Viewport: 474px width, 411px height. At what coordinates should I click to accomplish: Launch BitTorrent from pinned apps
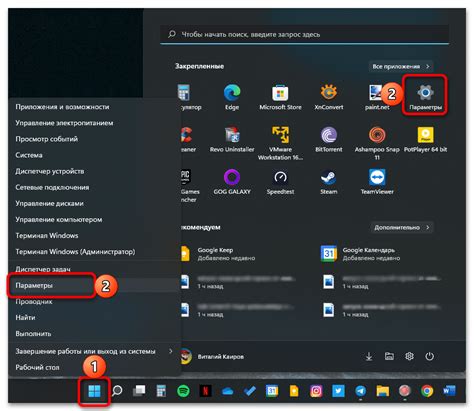click(x=329, y=139)
